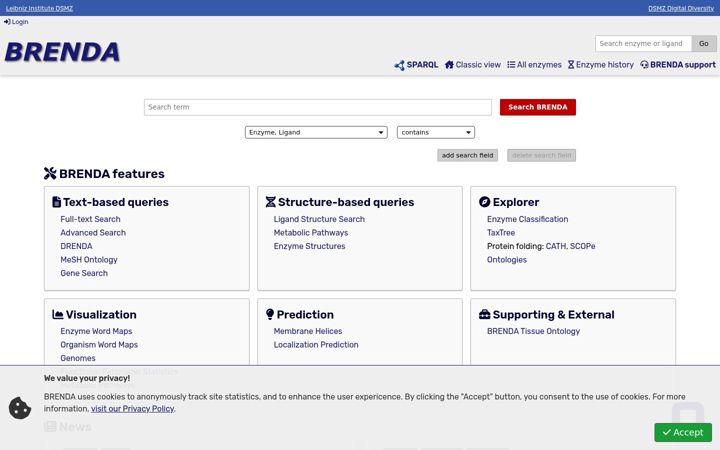Click the Login arrow icon
The height and width of the screenshot is (450, 720).
(x=7, y=22)
